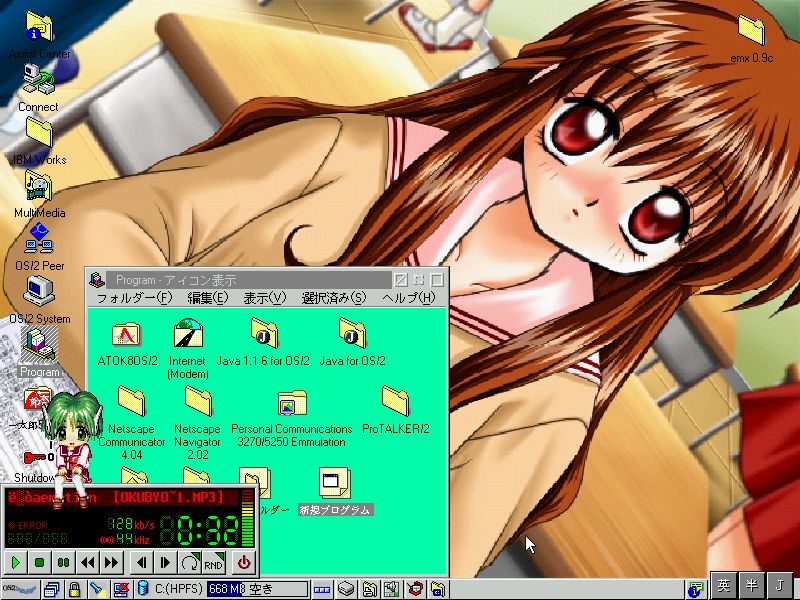800x600 pixels.
Task: Stop playback in the MP3 player
Action: (x=39, y=563)
